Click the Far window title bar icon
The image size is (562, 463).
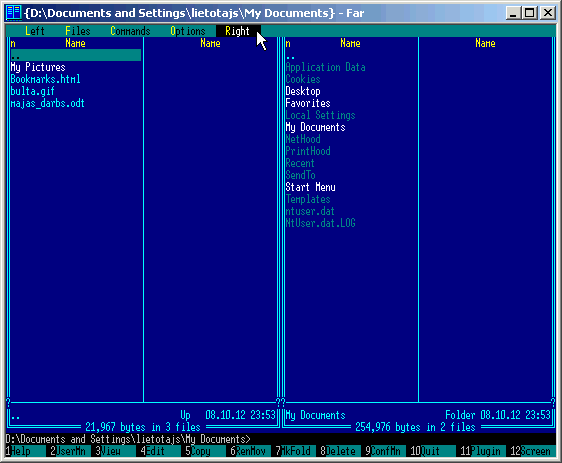click(x=14, y=13)
